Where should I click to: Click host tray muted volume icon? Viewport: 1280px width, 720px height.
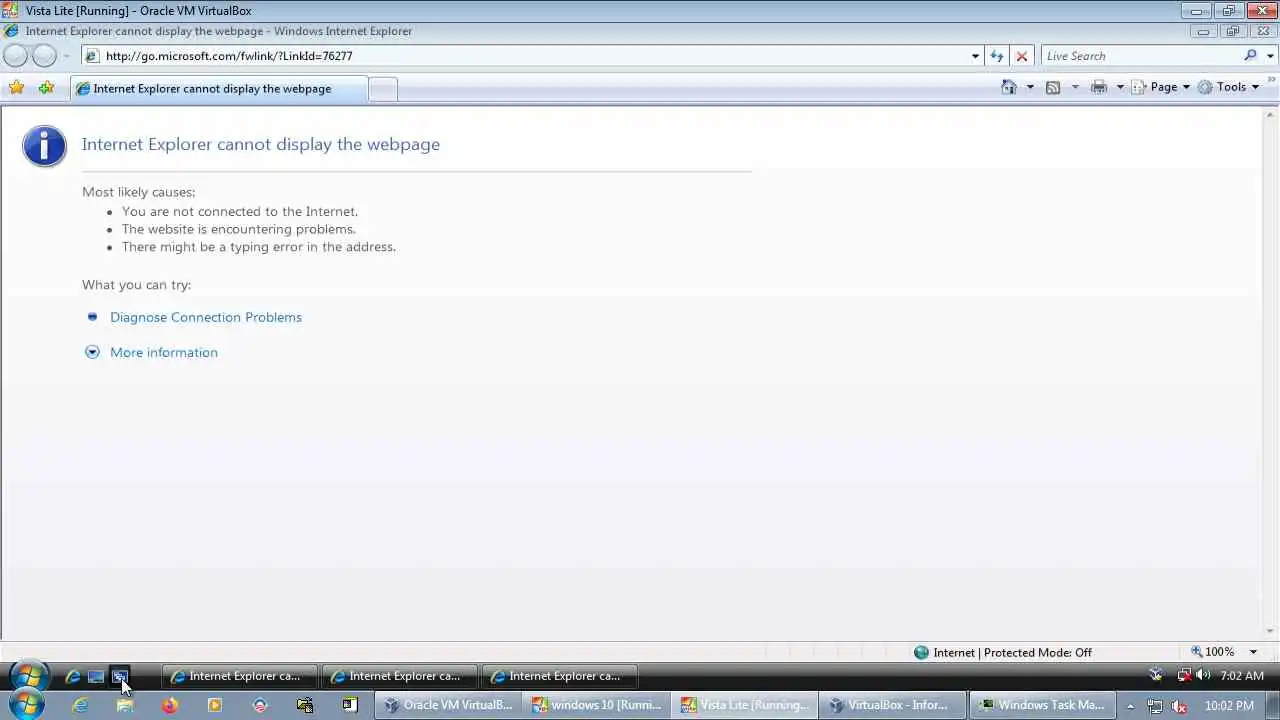point(1179,706)
